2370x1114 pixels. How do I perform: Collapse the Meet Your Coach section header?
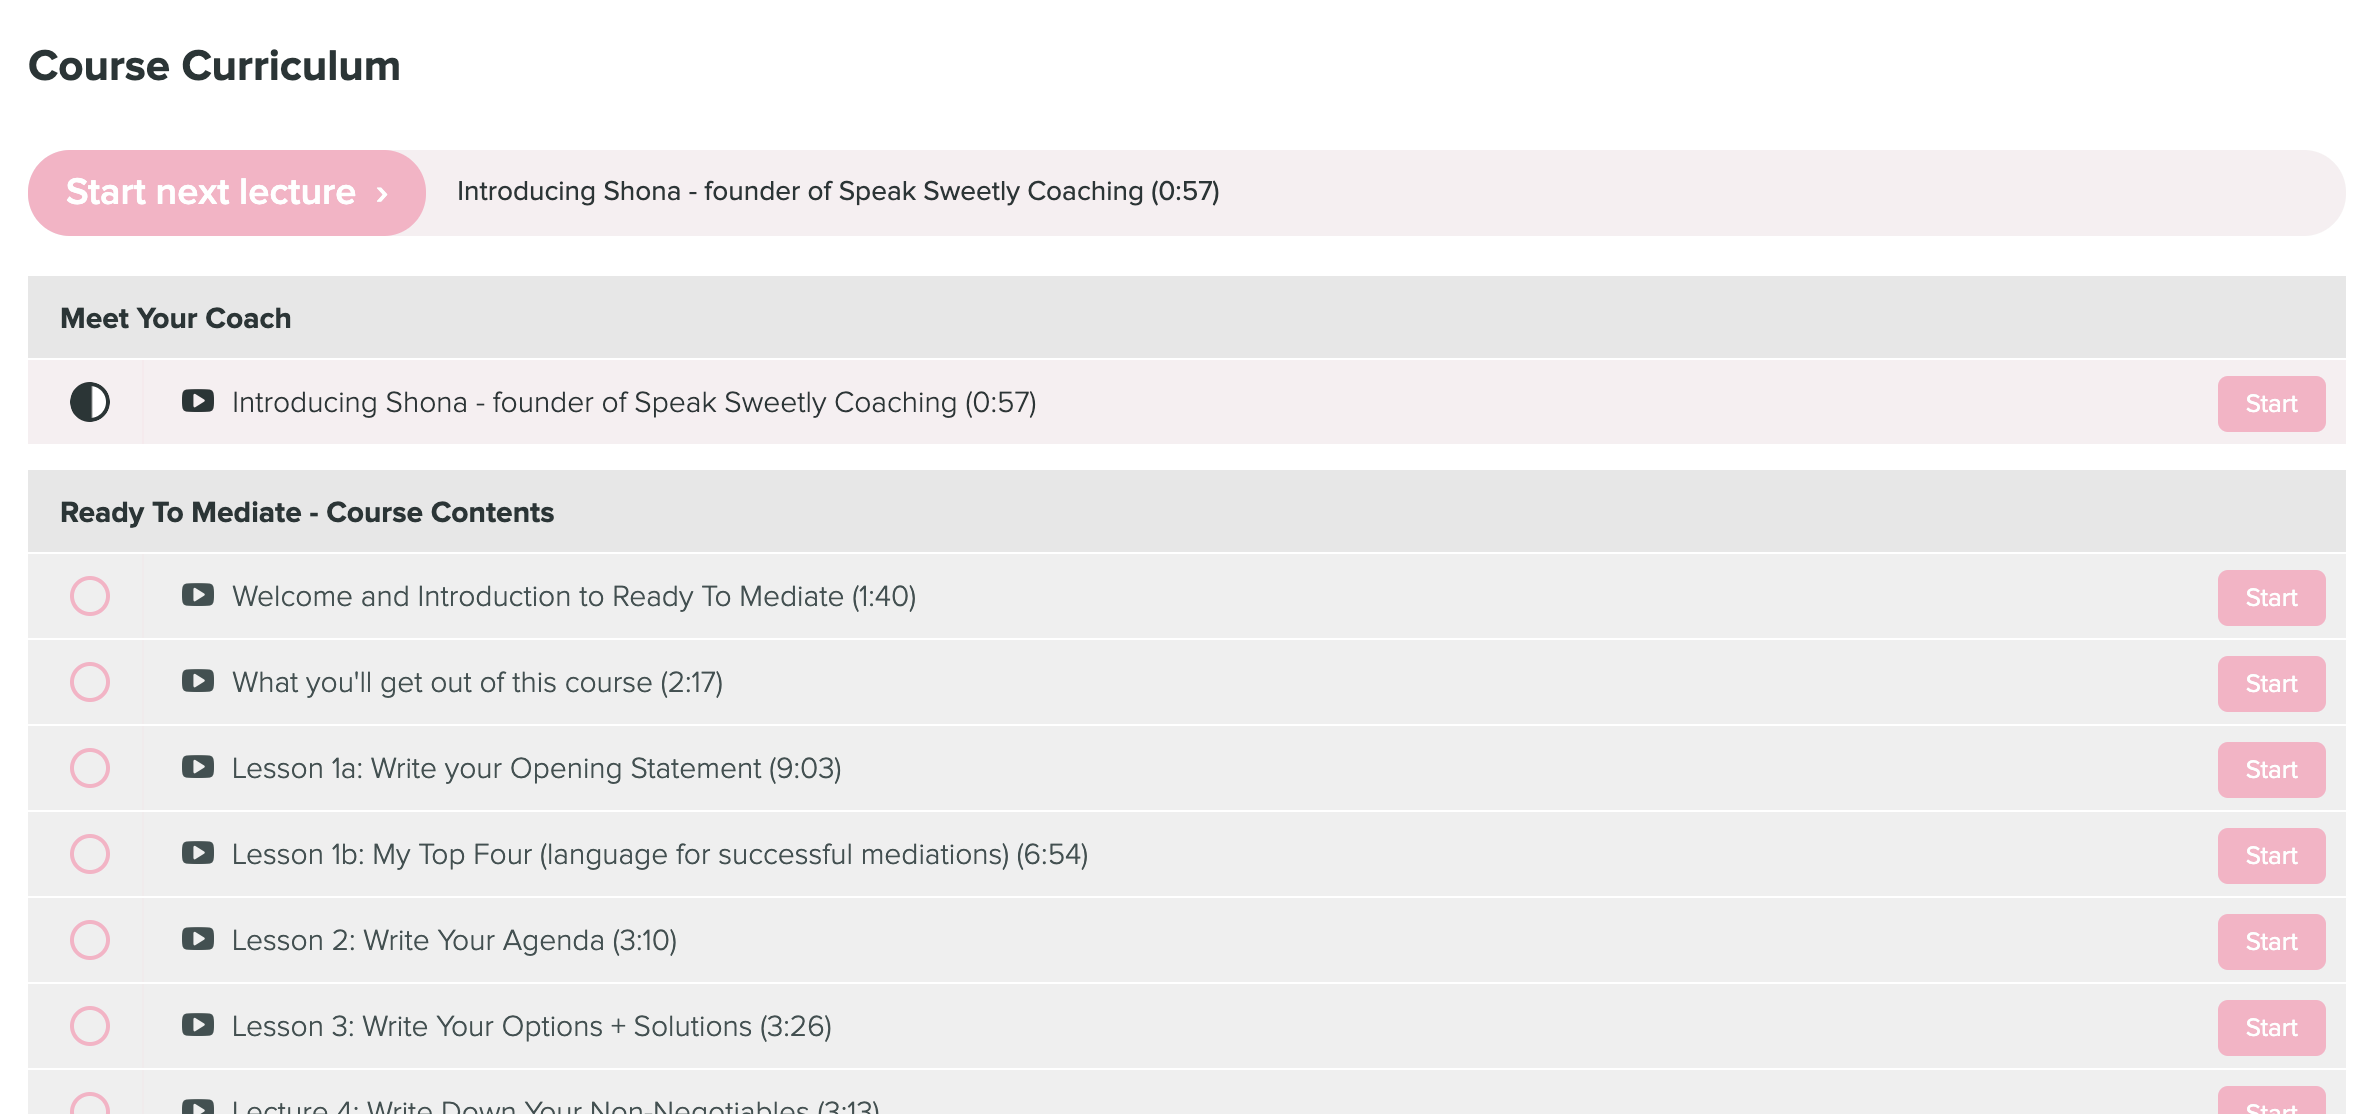(x=1187, y=318)
